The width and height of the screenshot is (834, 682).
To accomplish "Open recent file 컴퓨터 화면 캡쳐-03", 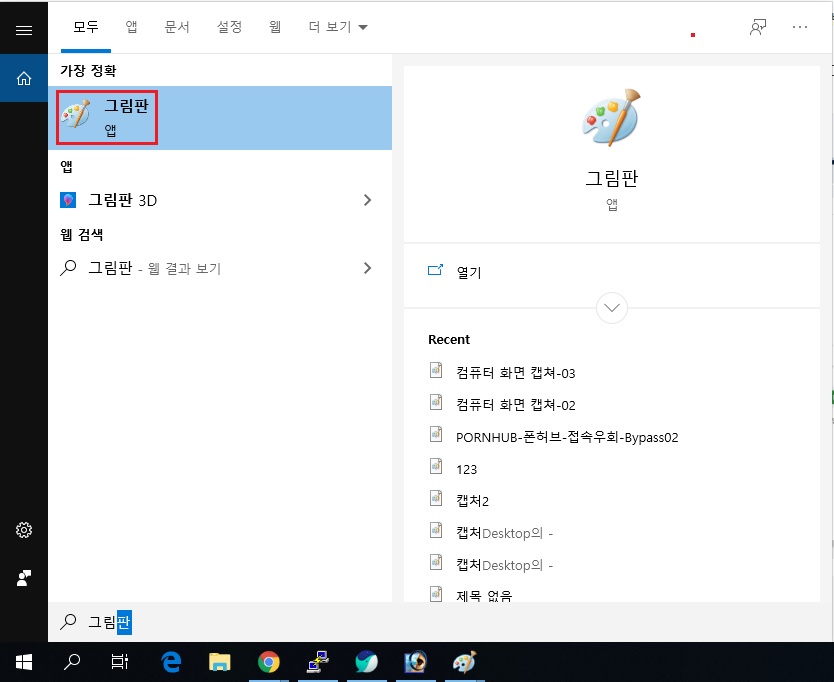I will pos(515,373).
